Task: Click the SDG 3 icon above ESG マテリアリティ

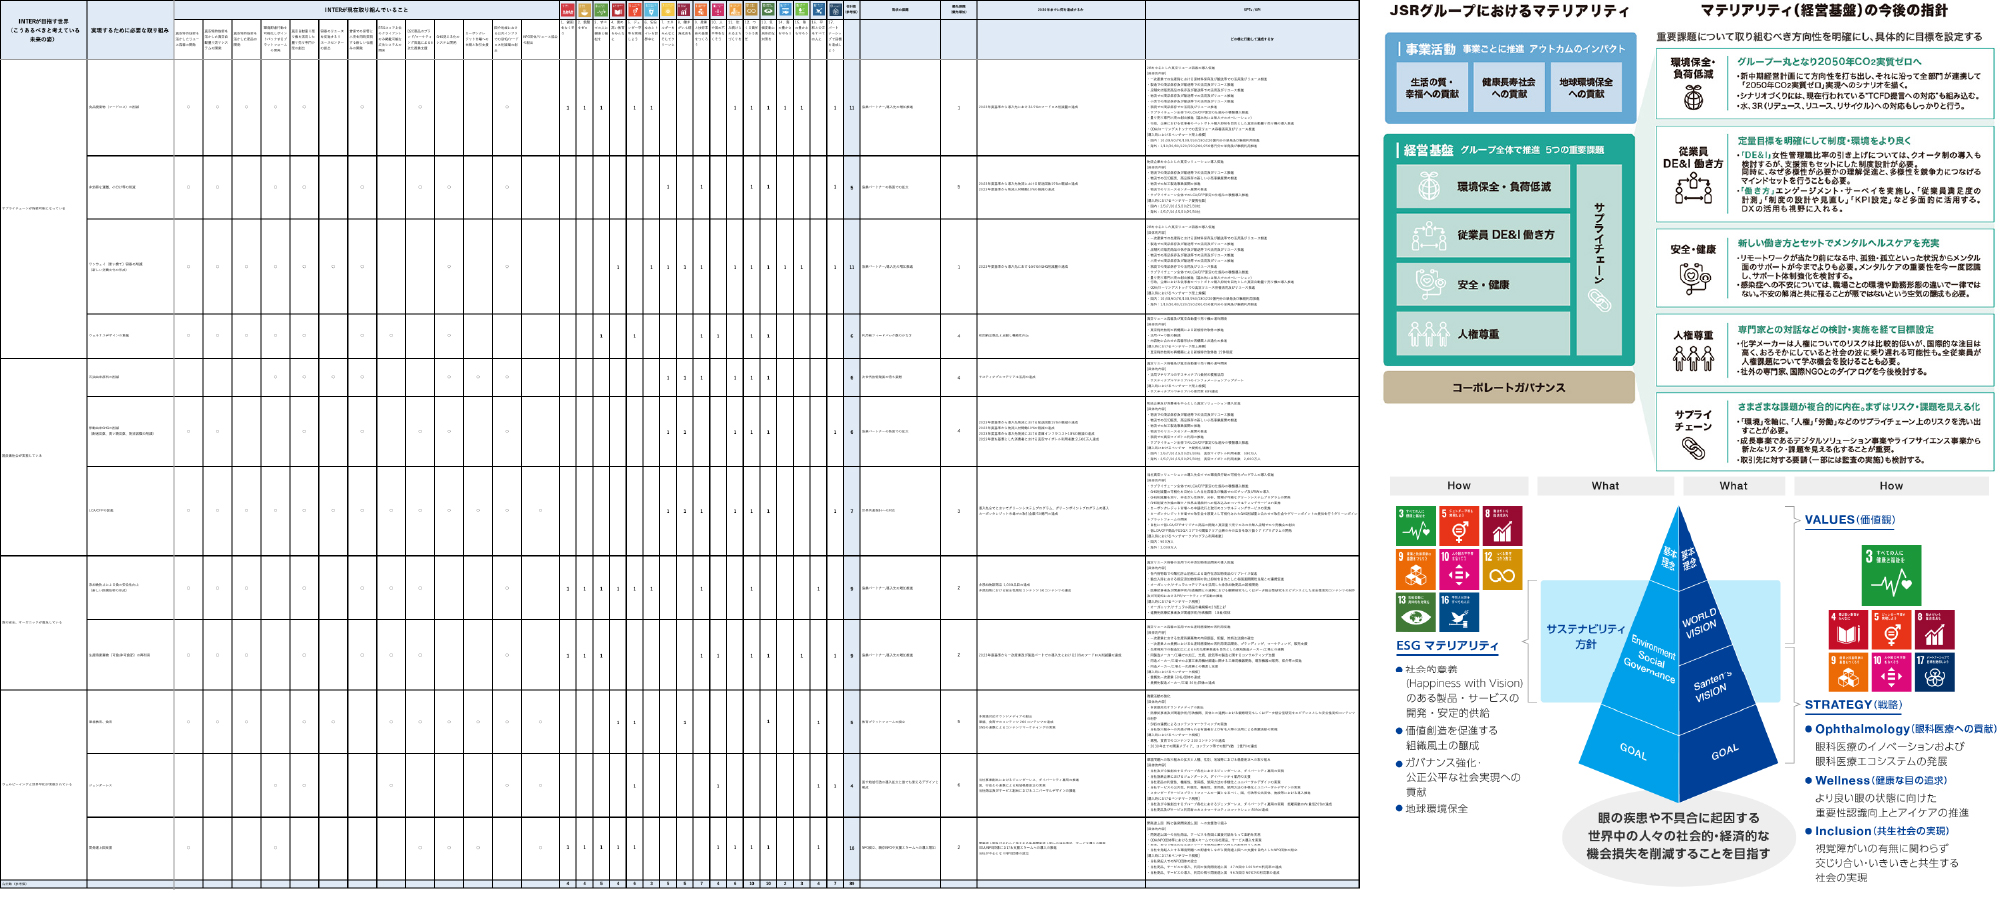Action: (x=1415, y=525)
